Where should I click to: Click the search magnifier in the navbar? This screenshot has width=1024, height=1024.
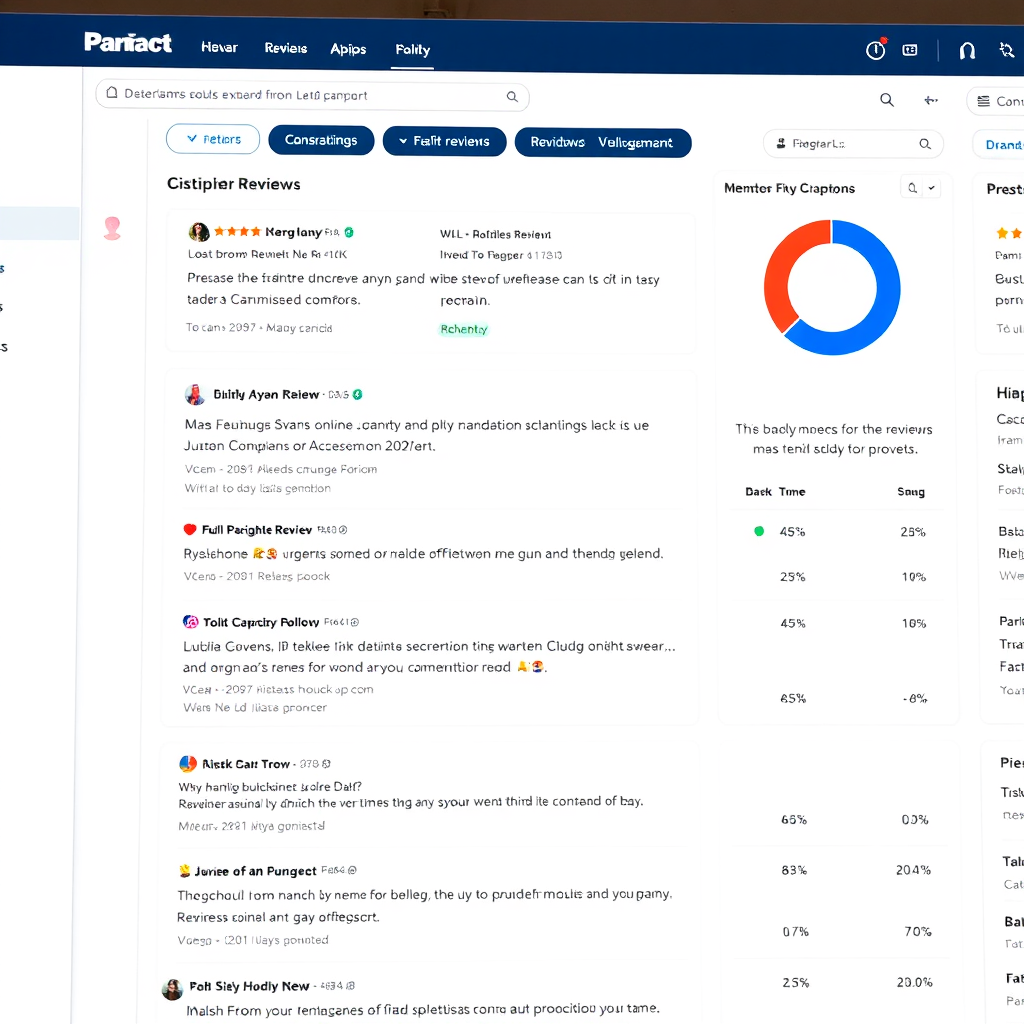pyautogui.click(x=886, y=99)
